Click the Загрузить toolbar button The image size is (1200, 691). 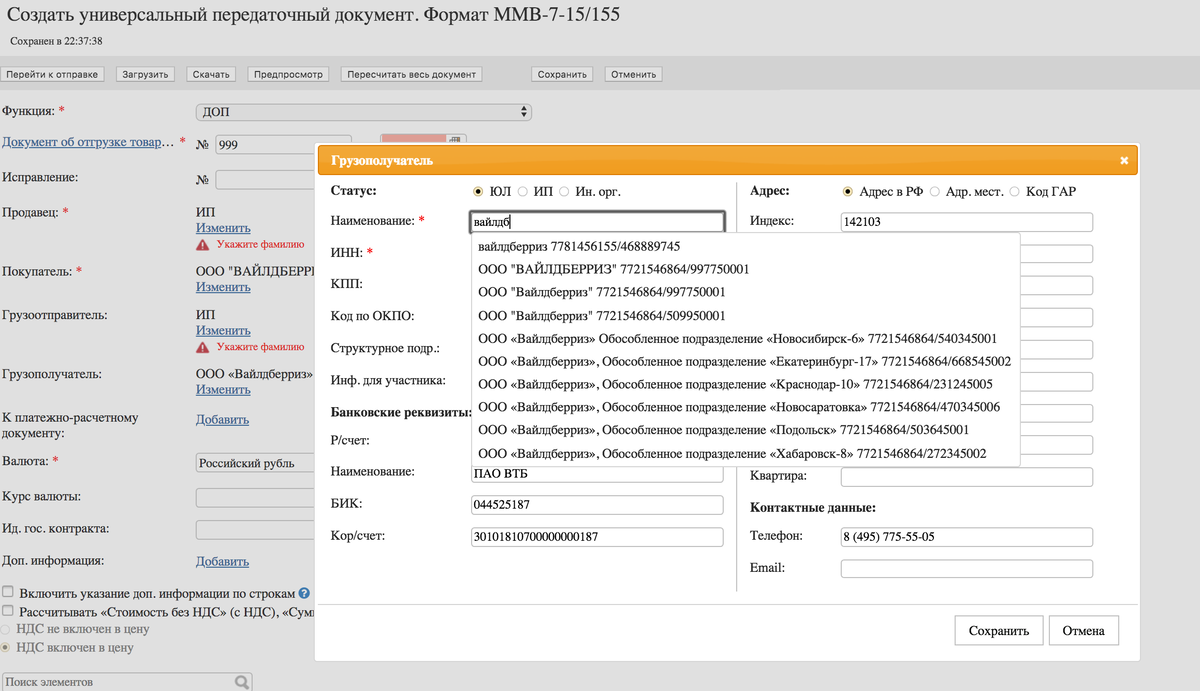(146, 74)
